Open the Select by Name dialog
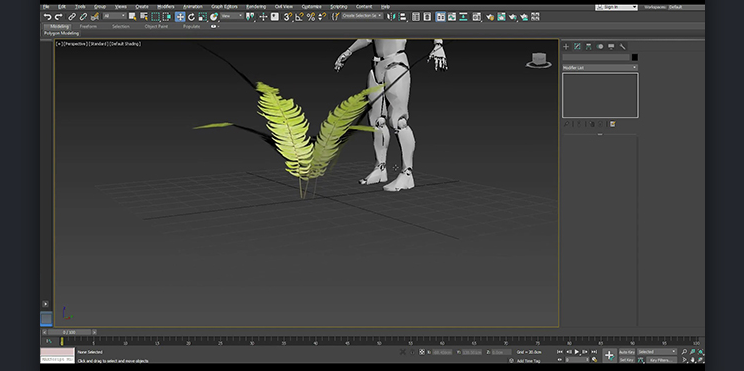 click(144, 17)
